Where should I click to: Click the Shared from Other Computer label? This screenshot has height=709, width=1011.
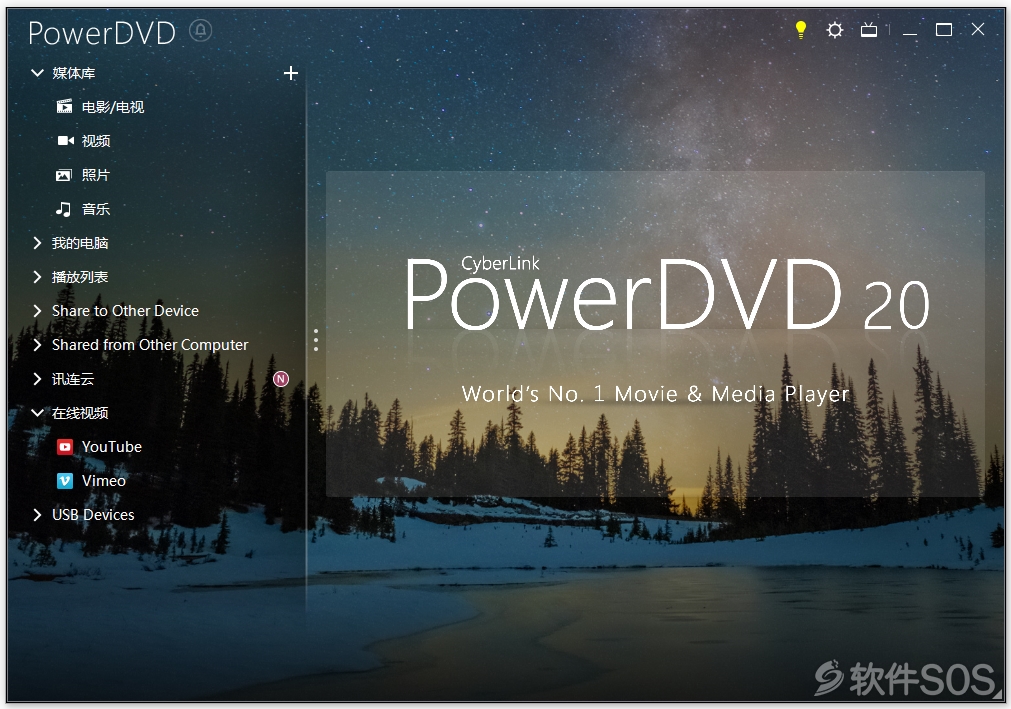pos(150,345)
